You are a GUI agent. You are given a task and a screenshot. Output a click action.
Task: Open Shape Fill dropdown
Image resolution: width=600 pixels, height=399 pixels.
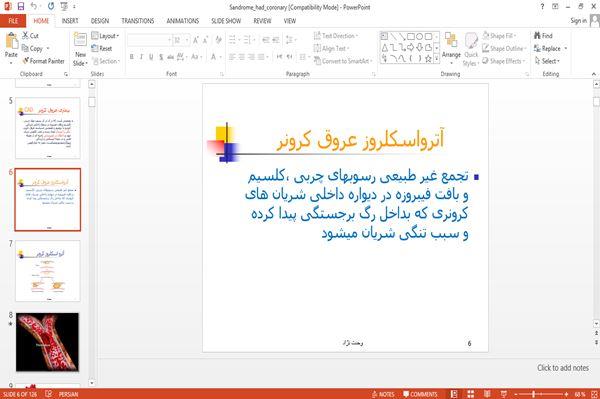[499, 36]
